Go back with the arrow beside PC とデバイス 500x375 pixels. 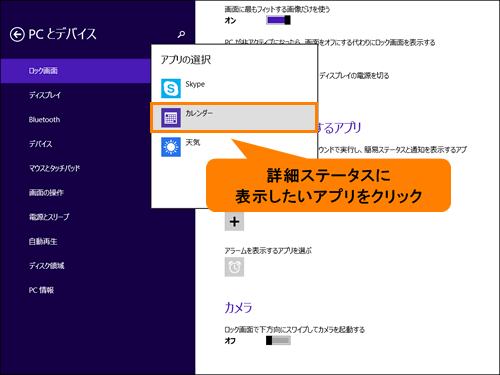point(17,34)
